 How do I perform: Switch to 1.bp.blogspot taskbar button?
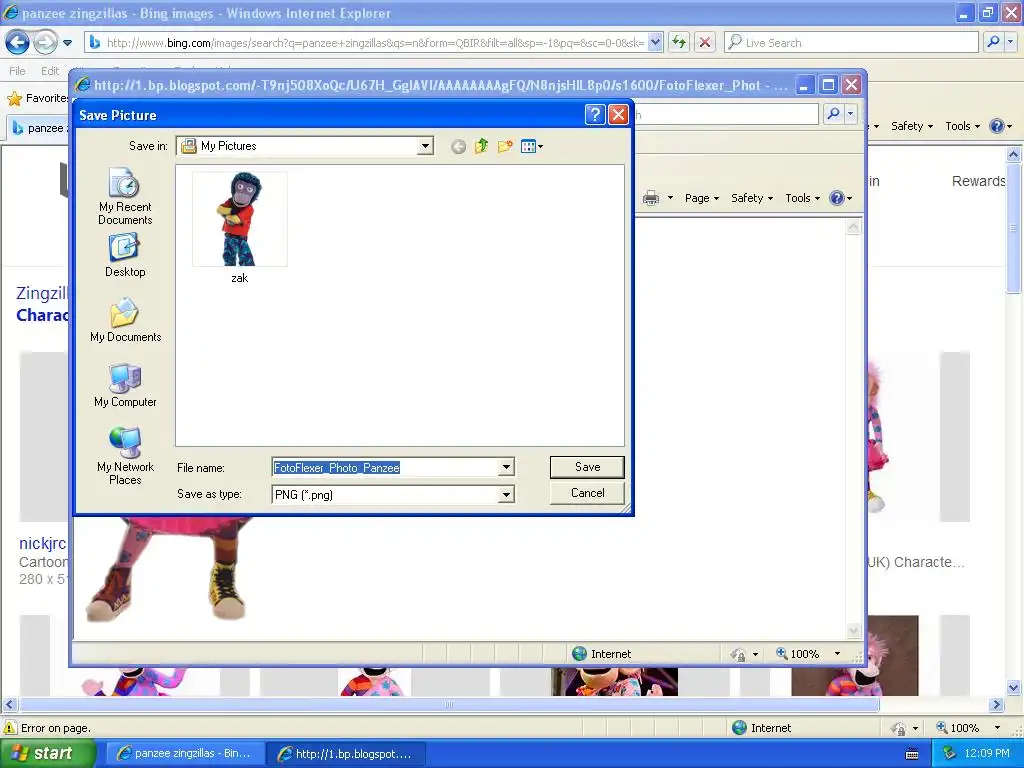coord(346,754)
